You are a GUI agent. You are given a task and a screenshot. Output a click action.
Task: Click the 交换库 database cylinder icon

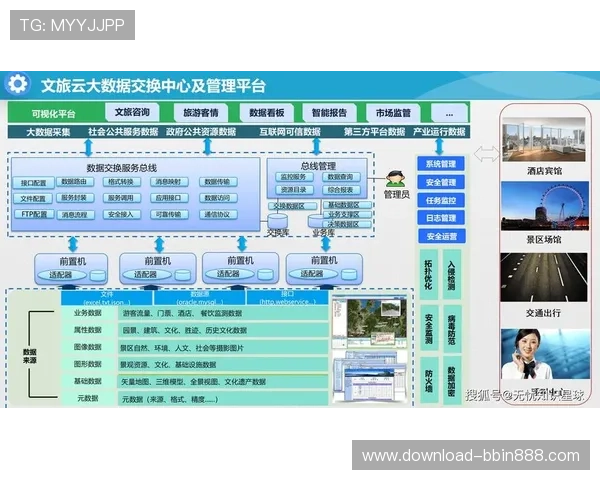click(x=277, y=221)
